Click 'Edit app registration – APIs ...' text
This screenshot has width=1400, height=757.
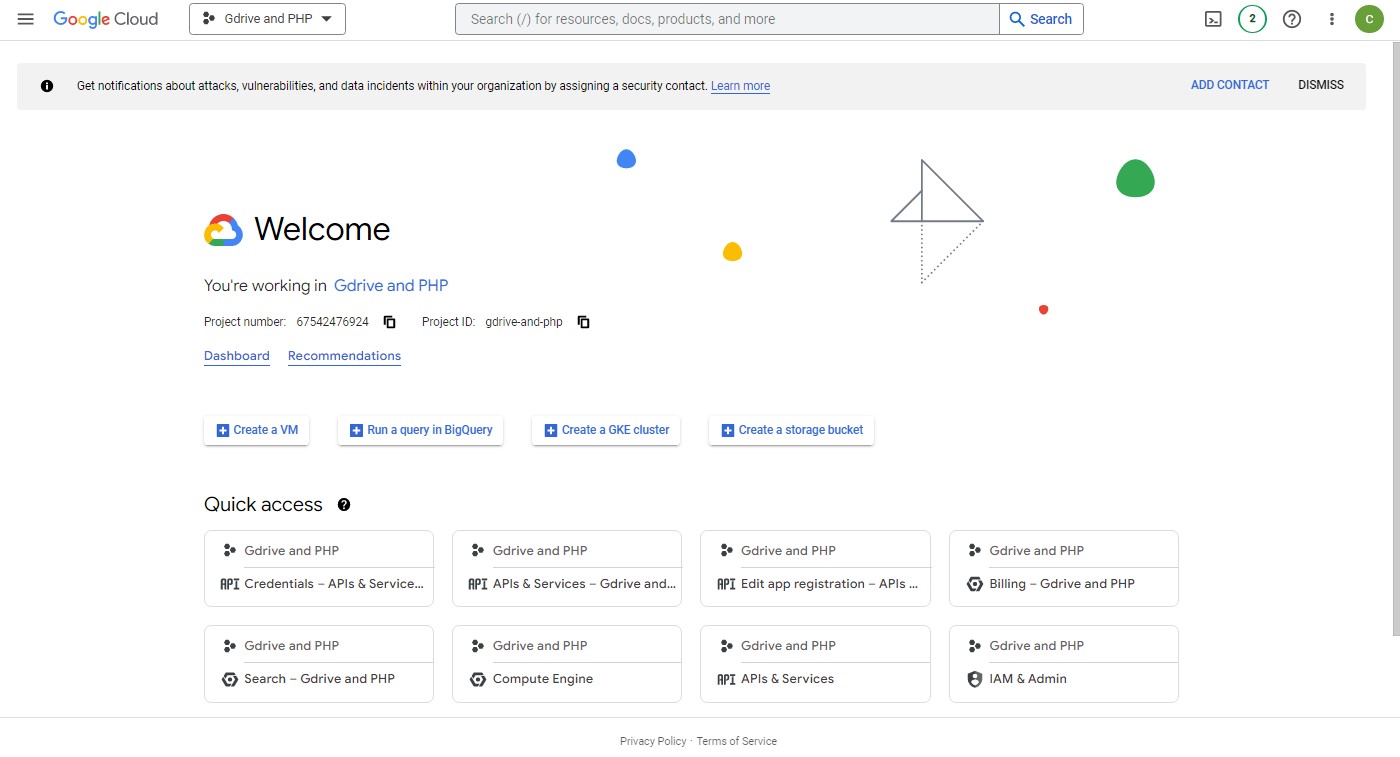(829, 584)
